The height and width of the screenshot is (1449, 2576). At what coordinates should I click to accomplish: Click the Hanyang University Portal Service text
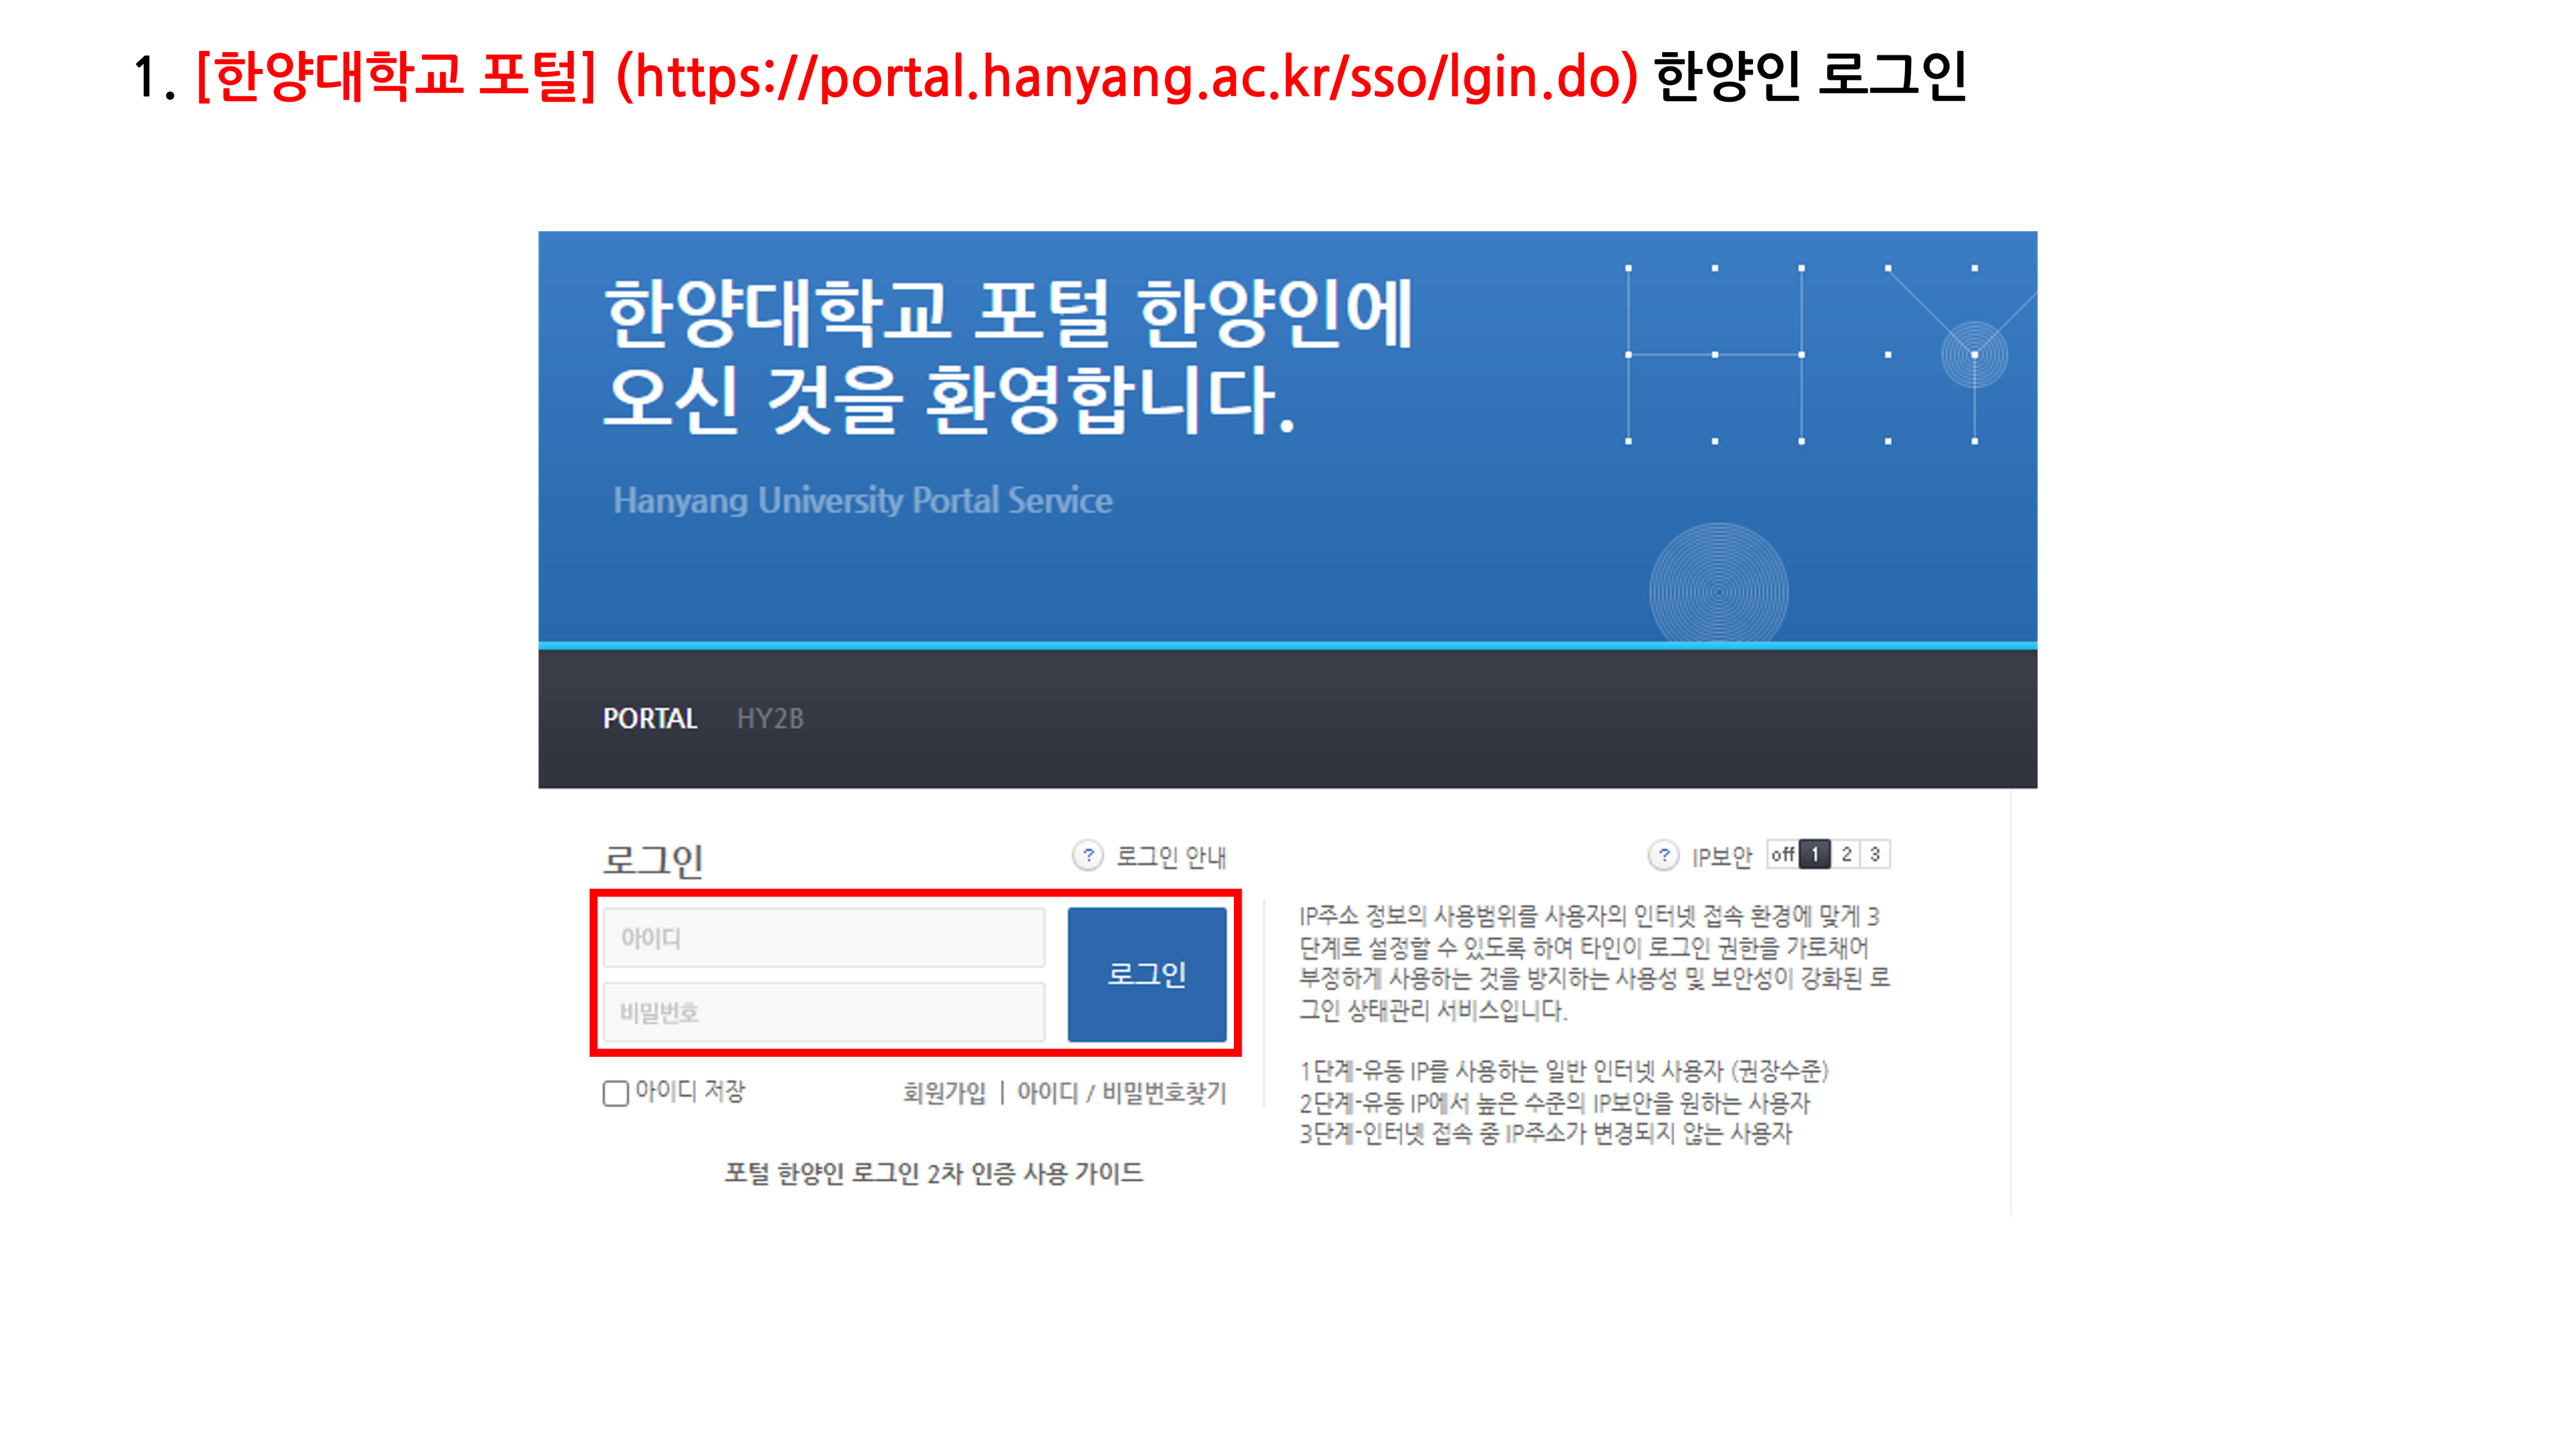[x=862, y=500]
